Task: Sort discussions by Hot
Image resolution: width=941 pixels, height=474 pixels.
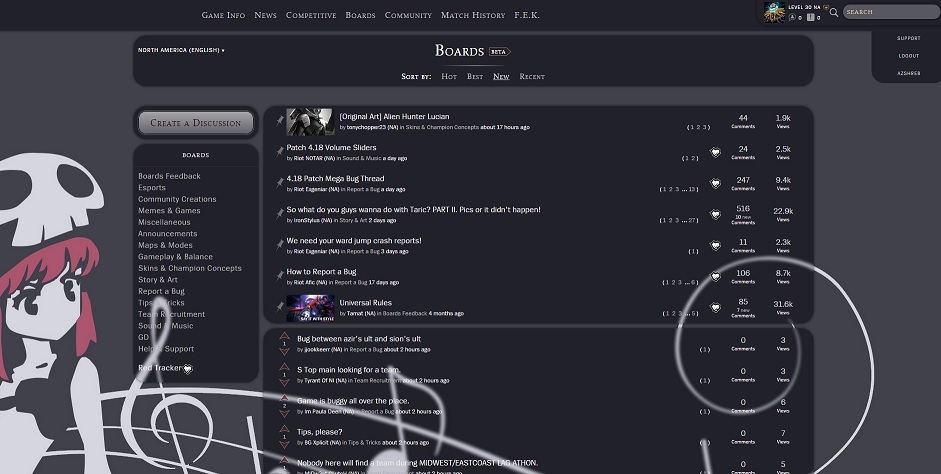Action: pos(449,76)
